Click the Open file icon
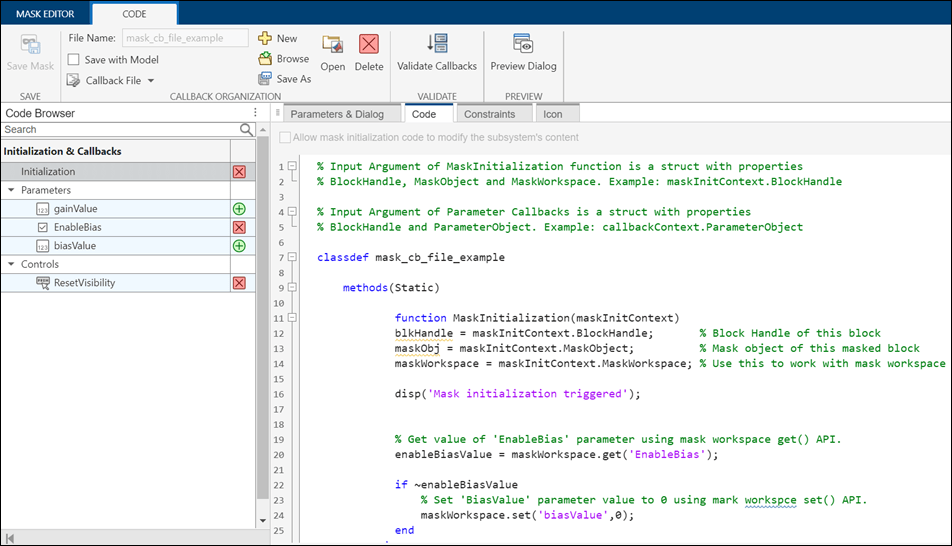Image resolution: width=952 pixels, height=546 pixels. pos(333,45)
